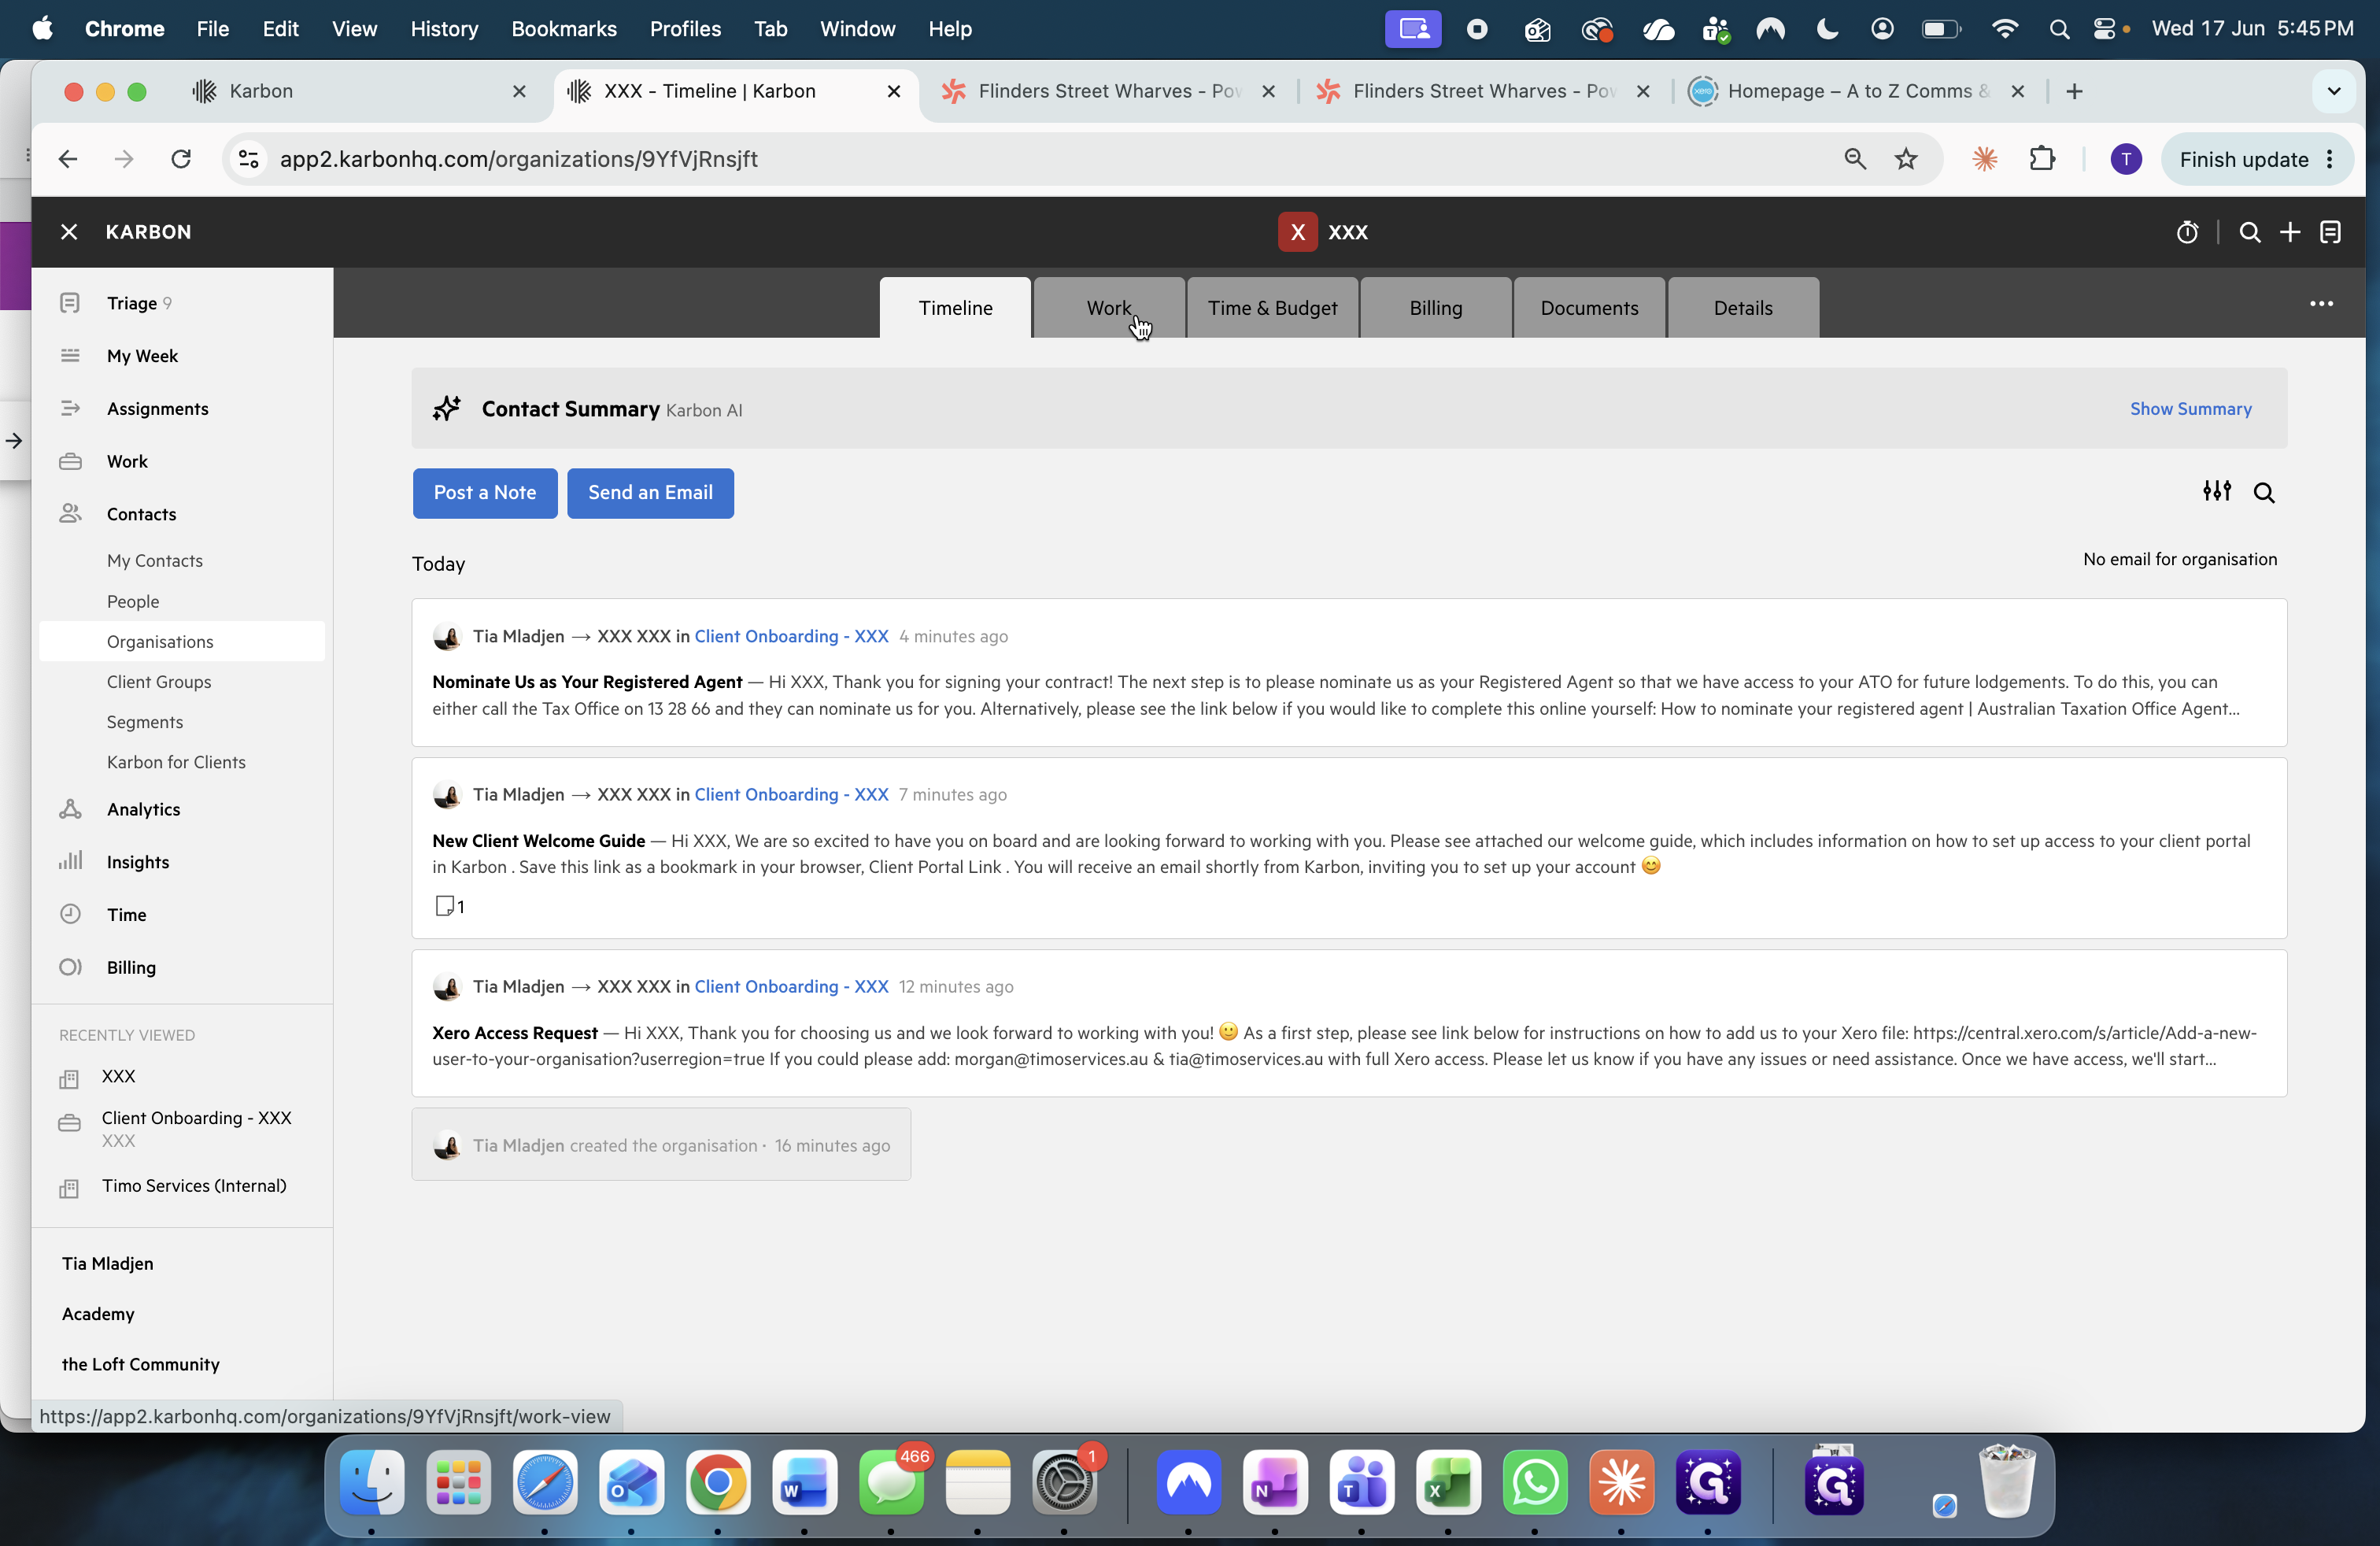
Task: Click the plus add-new icon in Karbon header
Action: 2290,232
